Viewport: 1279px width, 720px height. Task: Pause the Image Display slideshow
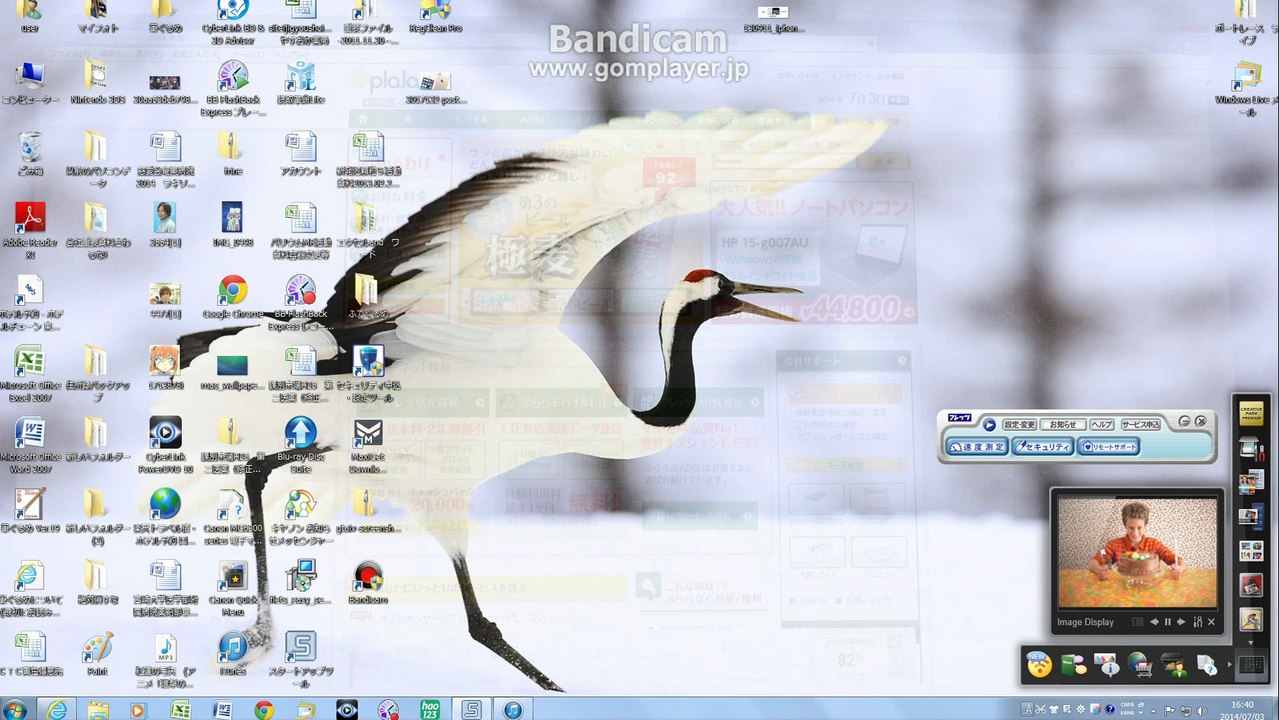click(1167, 622)
